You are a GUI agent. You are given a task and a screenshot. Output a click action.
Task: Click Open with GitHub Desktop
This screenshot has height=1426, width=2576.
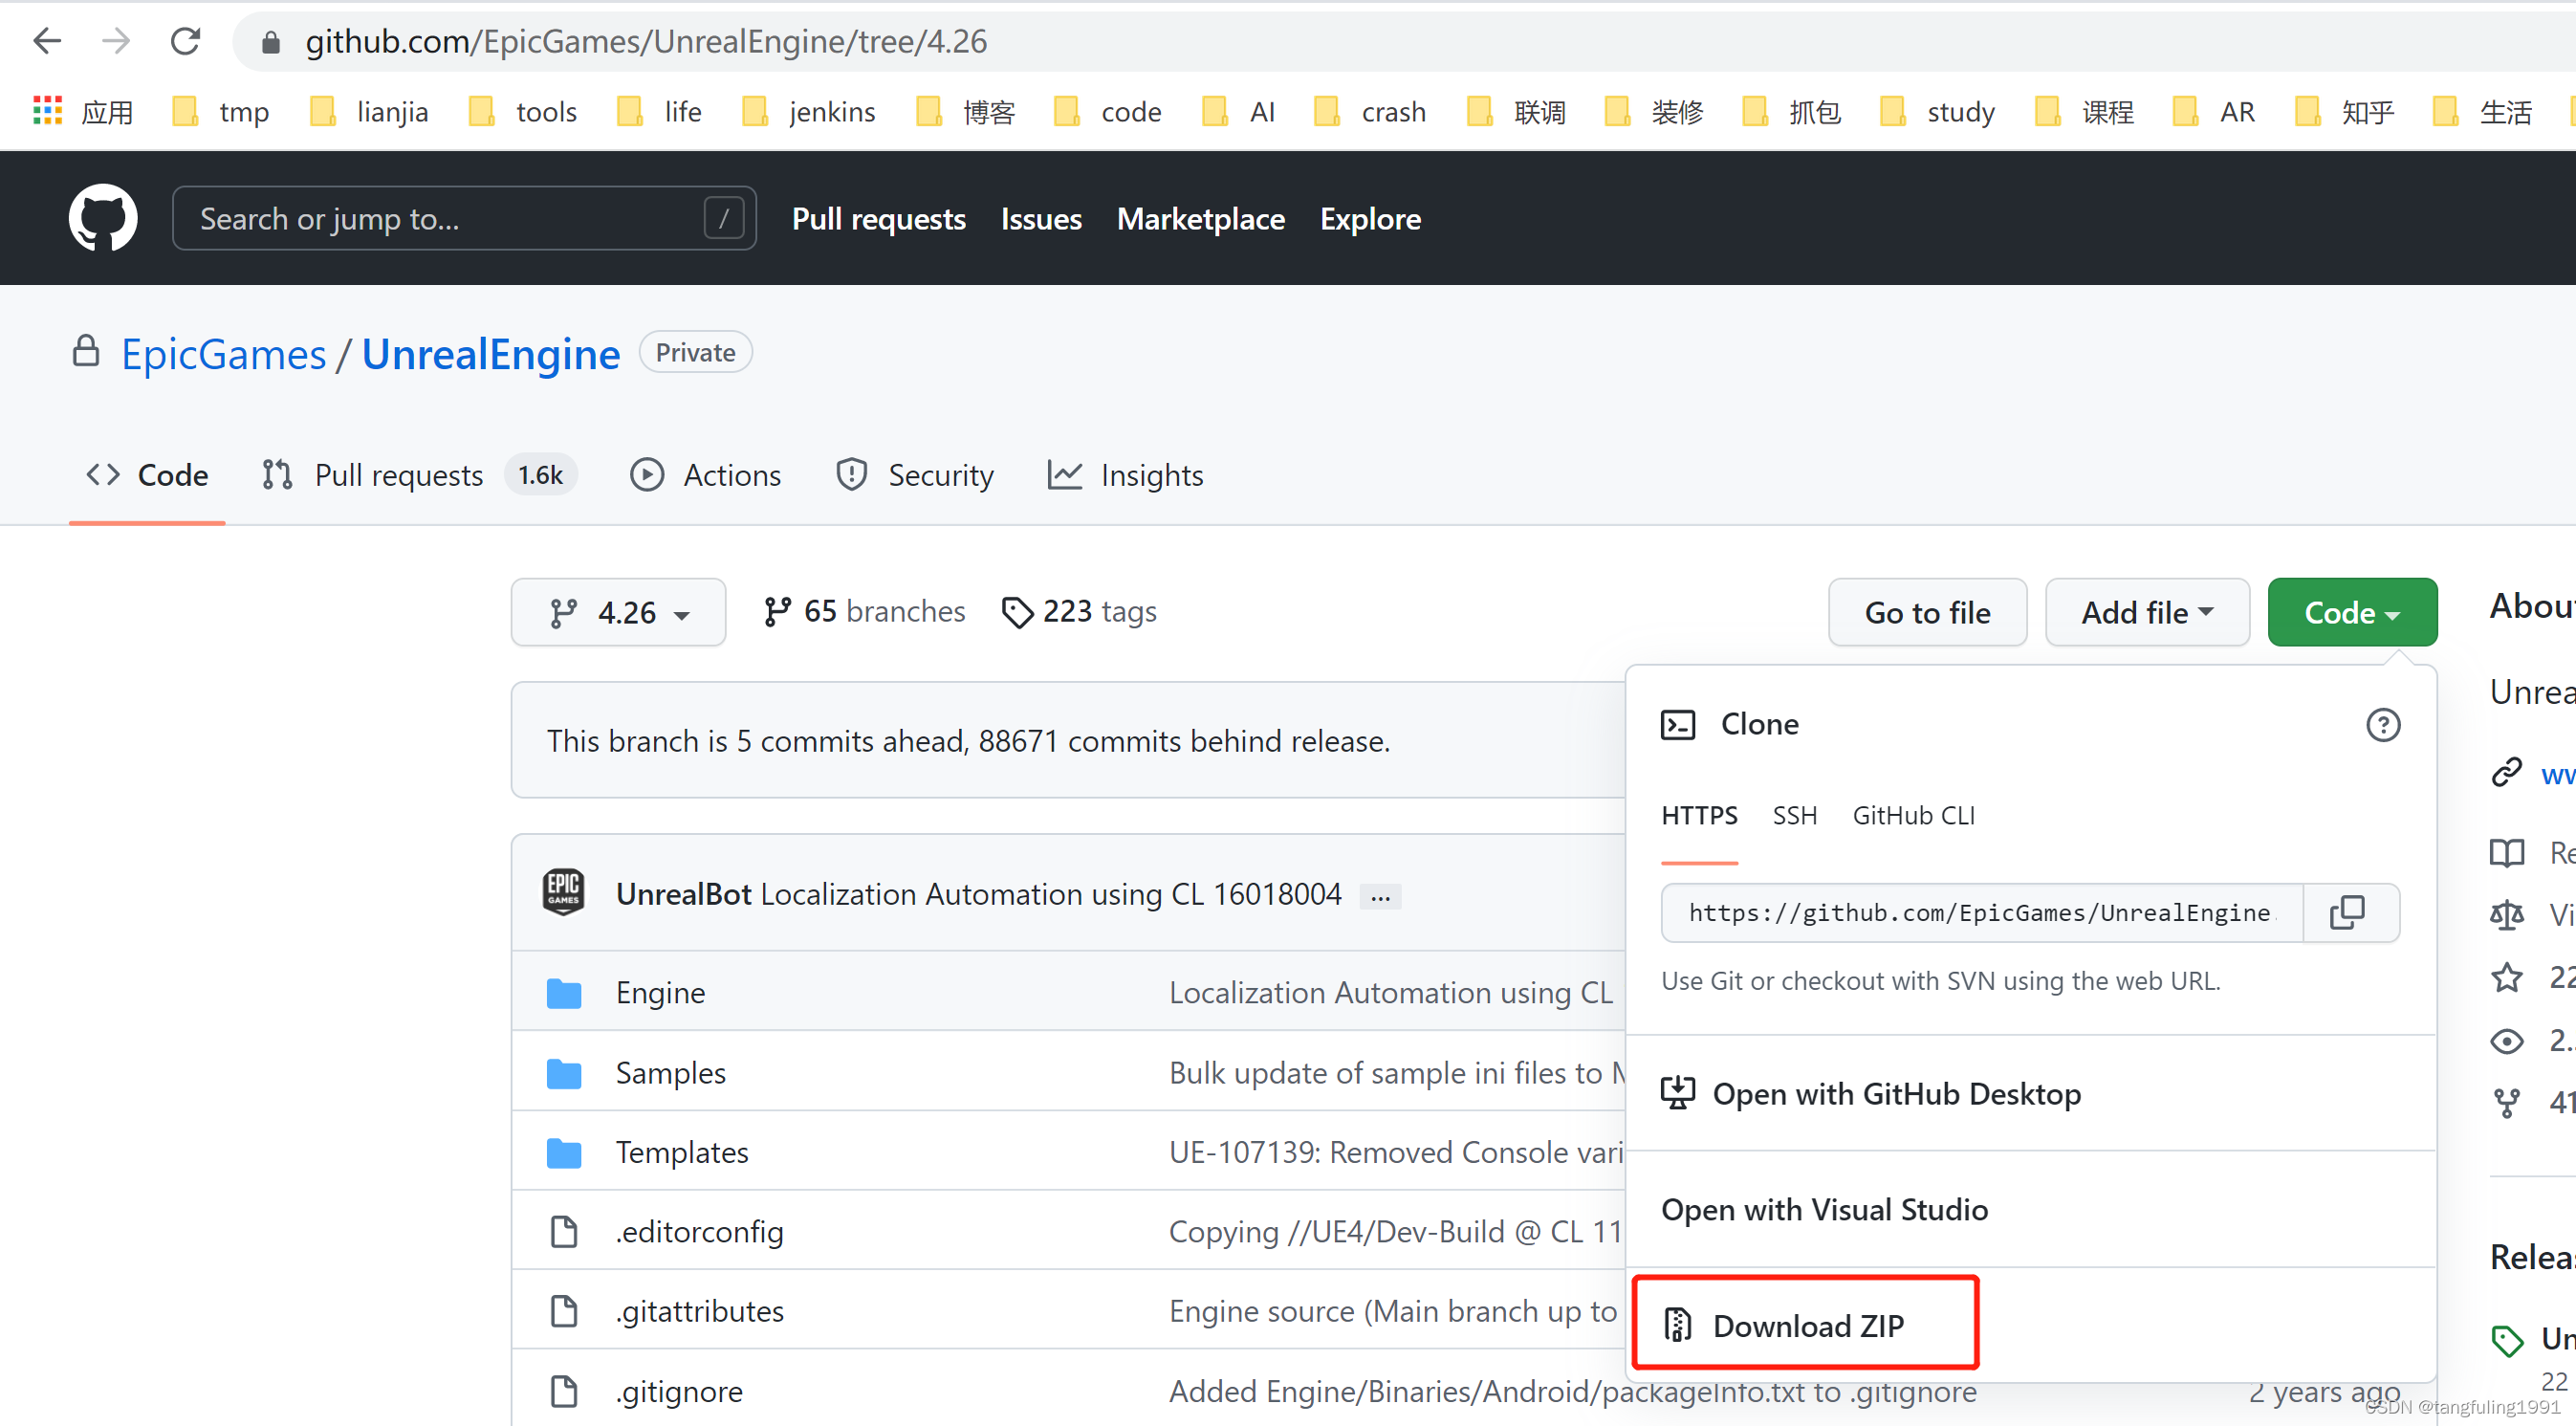(1896, 1093)
